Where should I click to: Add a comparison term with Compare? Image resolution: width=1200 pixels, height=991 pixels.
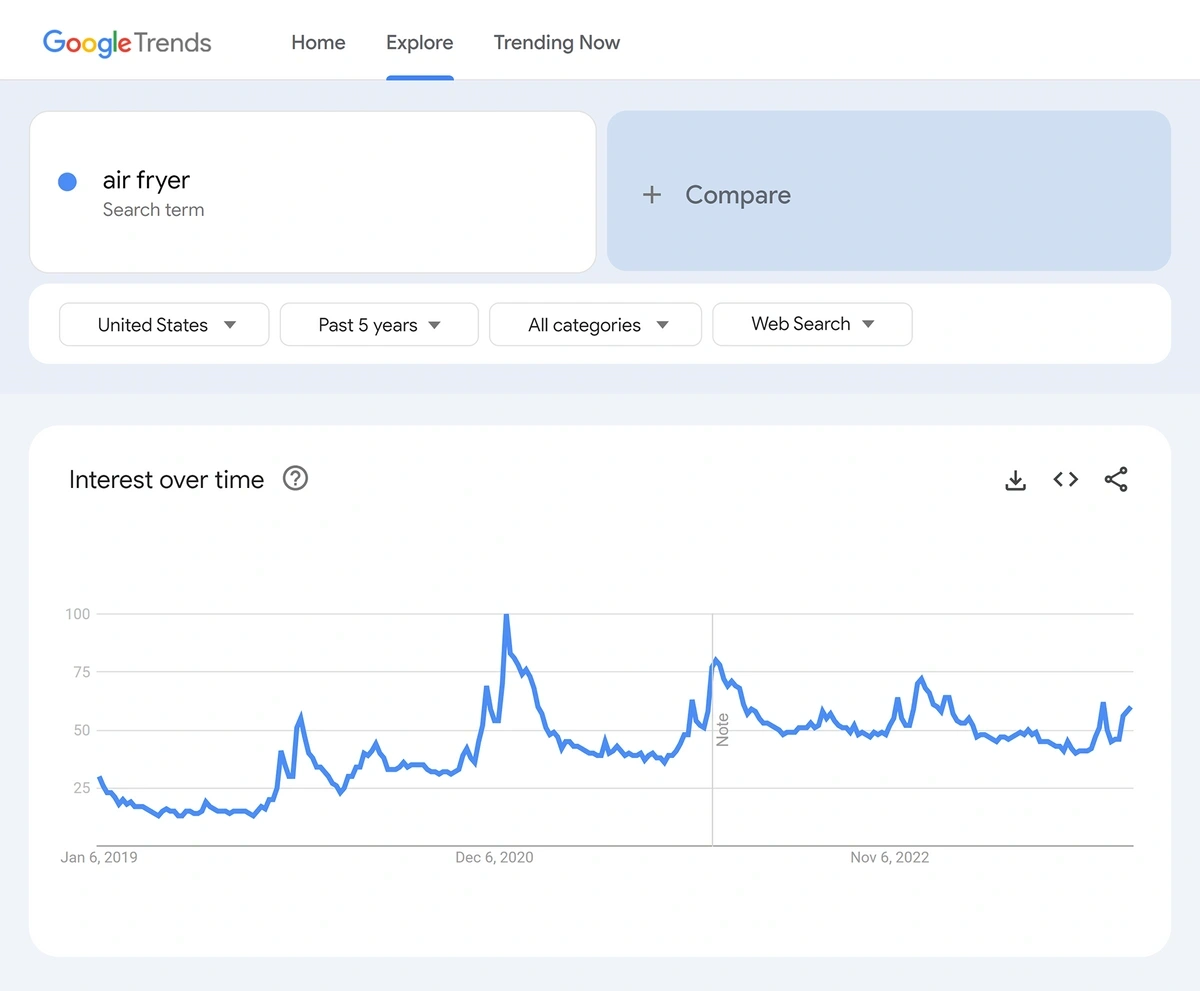click(x=889, y=191)
